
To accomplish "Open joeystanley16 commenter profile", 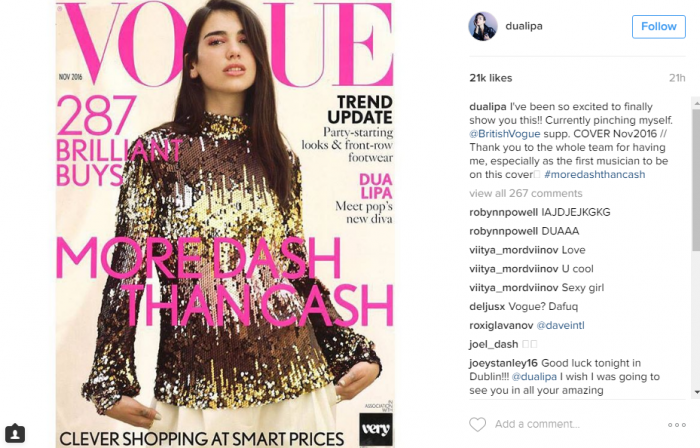I will pyautogui.click(x=503, y=363).
